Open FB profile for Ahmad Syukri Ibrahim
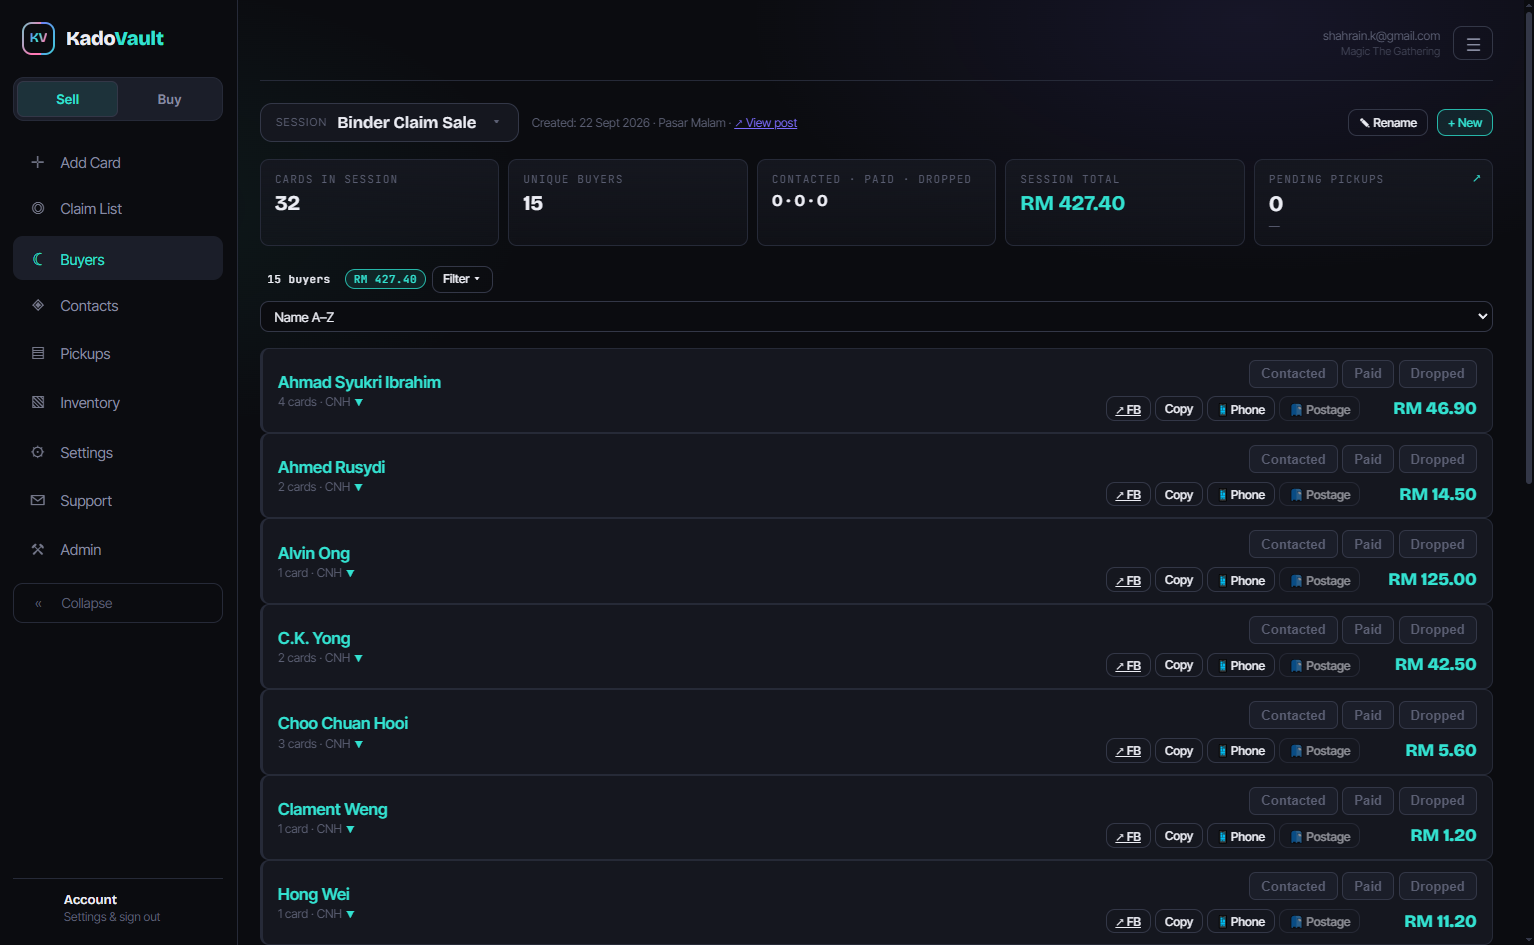The width and height of the screenshot is (1534, 945). coord(1128,409)
